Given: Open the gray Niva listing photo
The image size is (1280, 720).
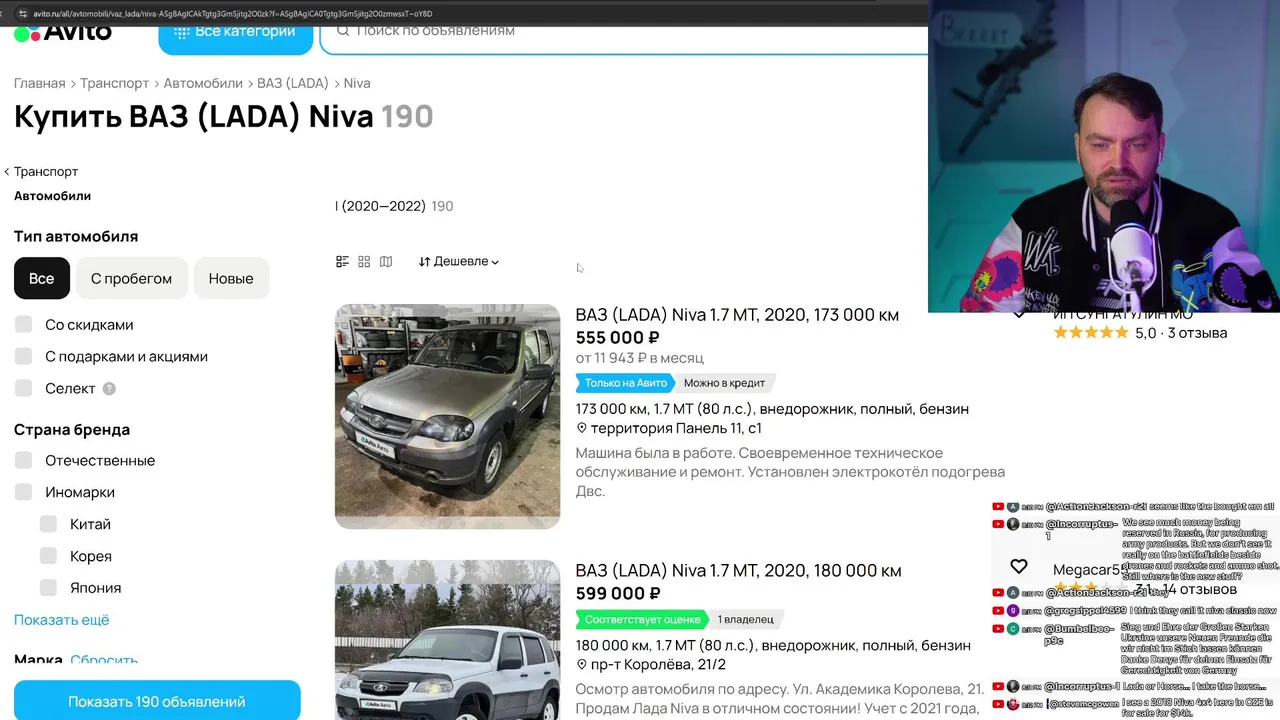Looking at the screenshot, I should [447, 416].
